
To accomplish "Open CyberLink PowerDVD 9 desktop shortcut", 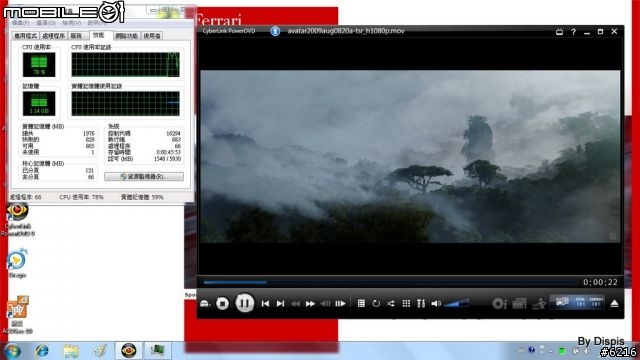I will pyautogui.click(x=17, y=219).
